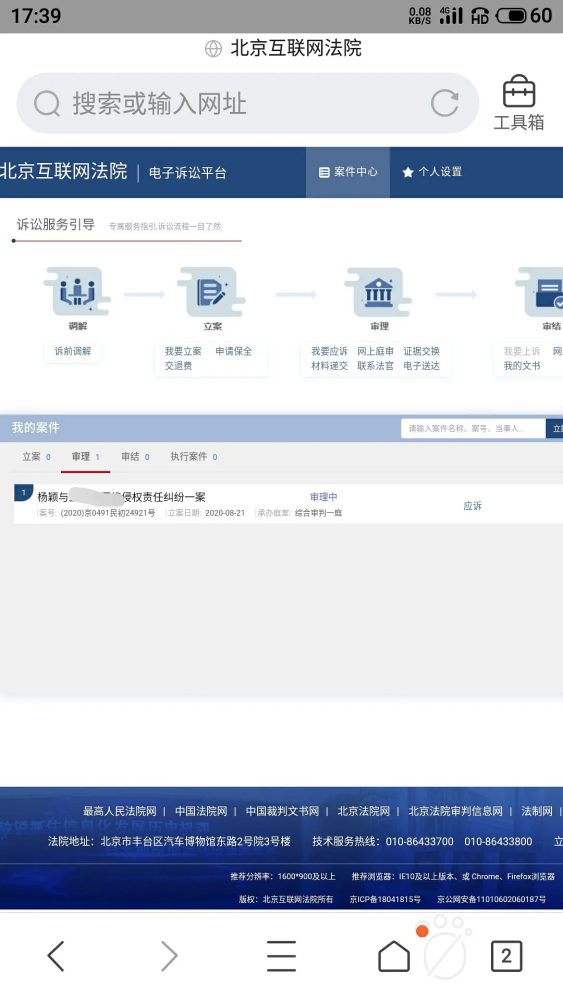Switch to the 立案 0 tab

[36, 457]
